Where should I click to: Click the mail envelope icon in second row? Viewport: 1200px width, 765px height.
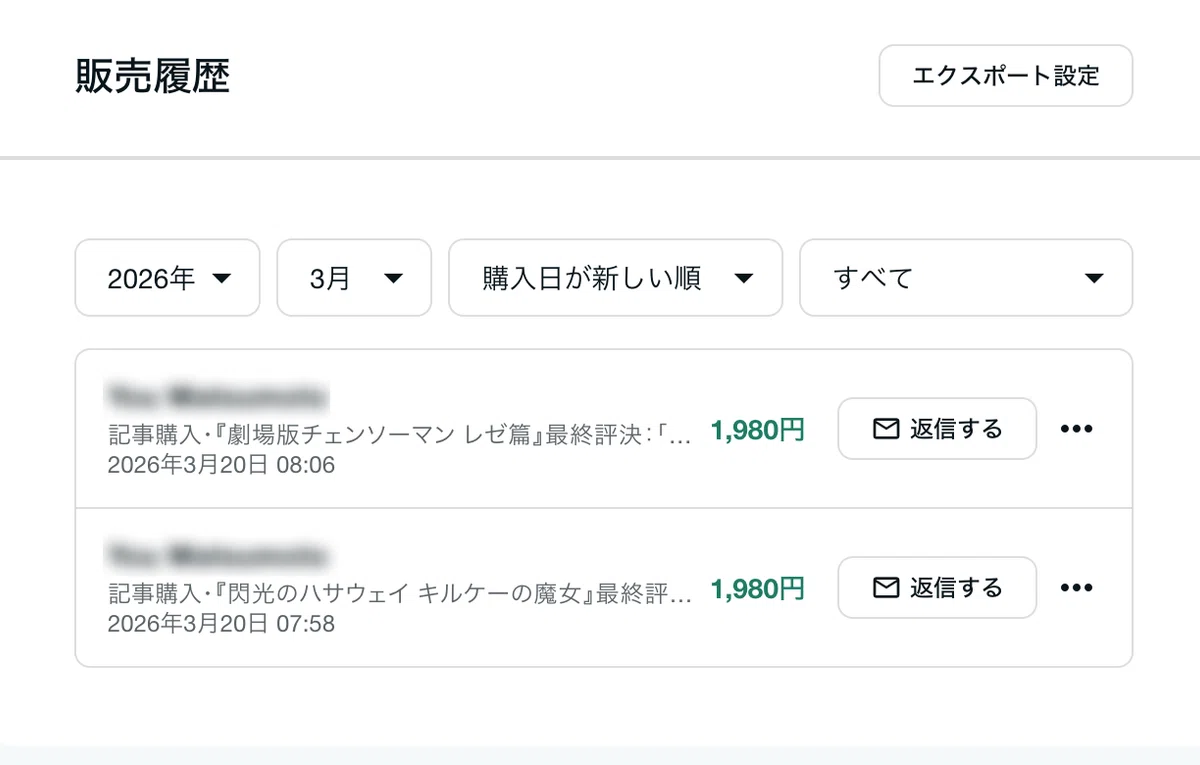[886, 587]
